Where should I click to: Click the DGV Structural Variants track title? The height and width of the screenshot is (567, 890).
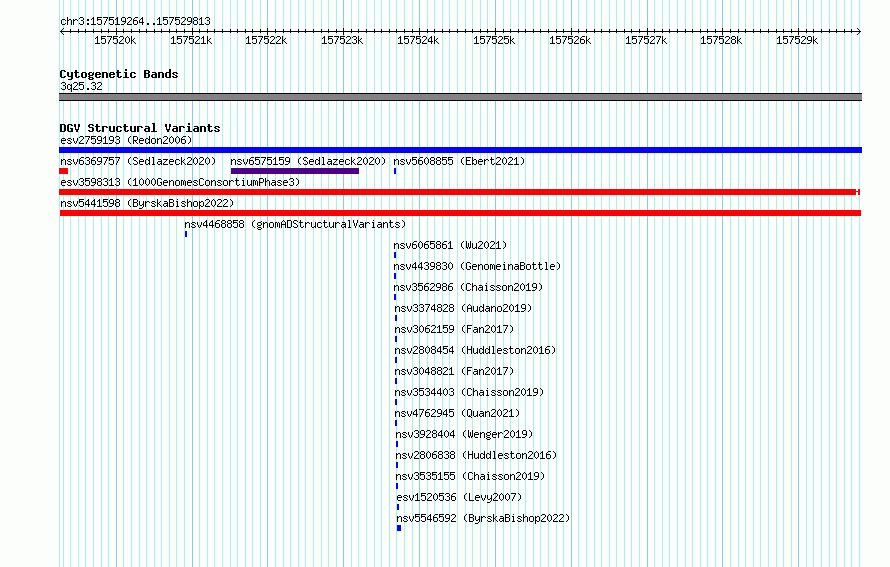tap(140, 128)
